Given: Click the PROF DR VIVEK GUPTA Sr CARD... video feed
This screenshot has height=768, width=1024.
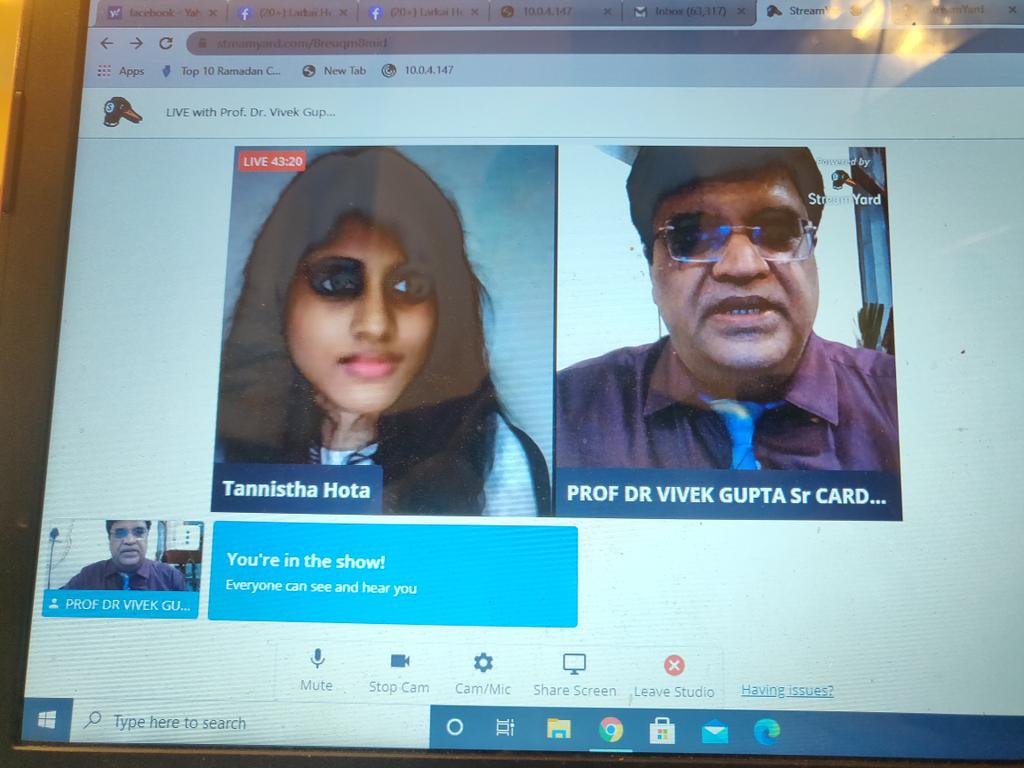Looking at the screenshot, I should coord(728,333).
